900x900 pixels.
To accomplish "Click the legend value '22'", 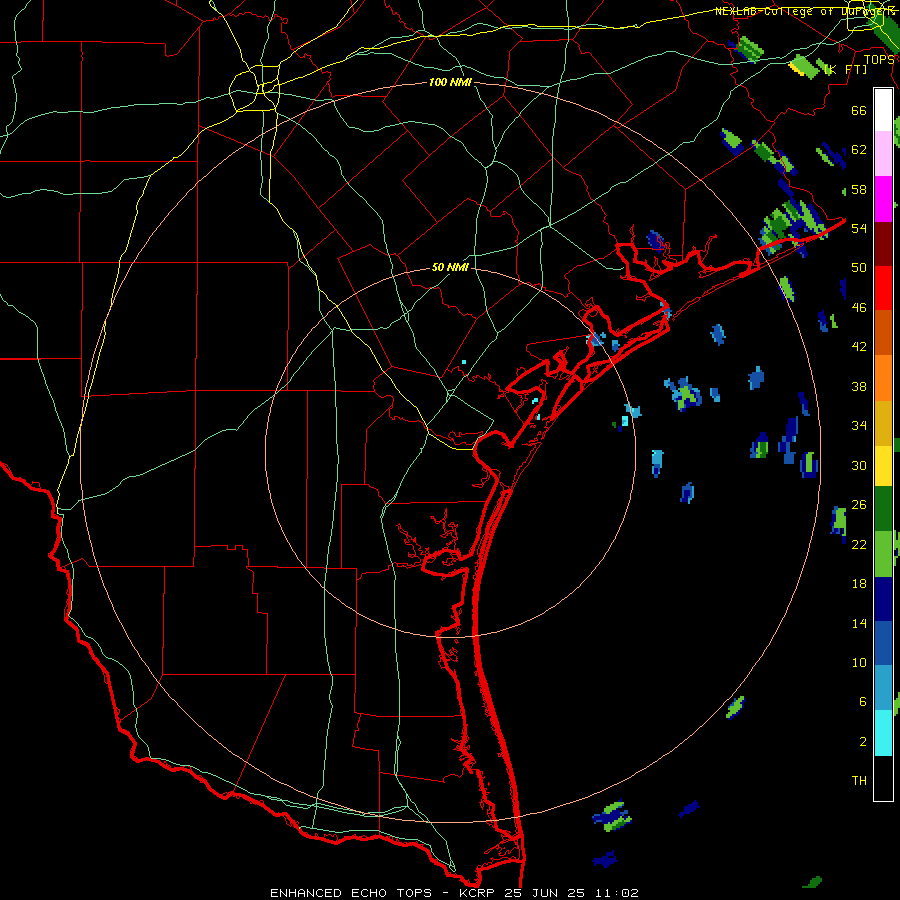I will tap(859, 544).
